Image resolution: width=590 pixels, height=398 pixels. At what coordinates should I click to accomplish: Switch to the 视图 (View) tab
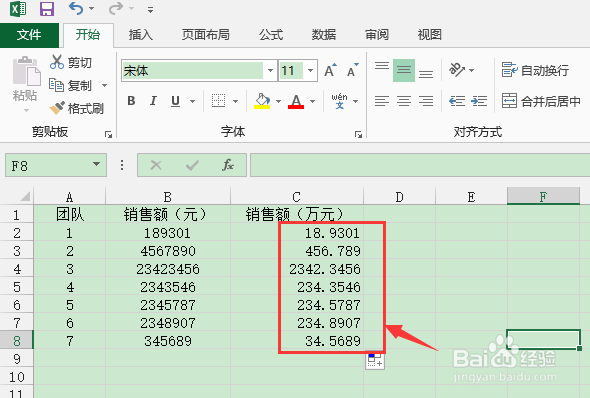(x=429, y=35)
